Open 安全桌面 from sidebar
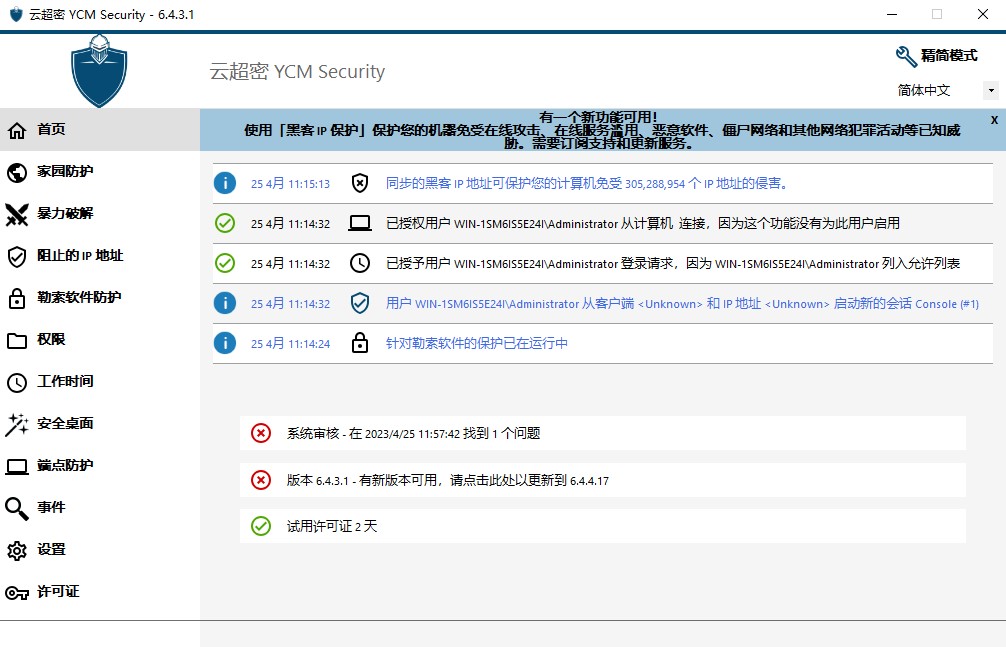The height and width of the screenshot is (647, 1006). 100,424
